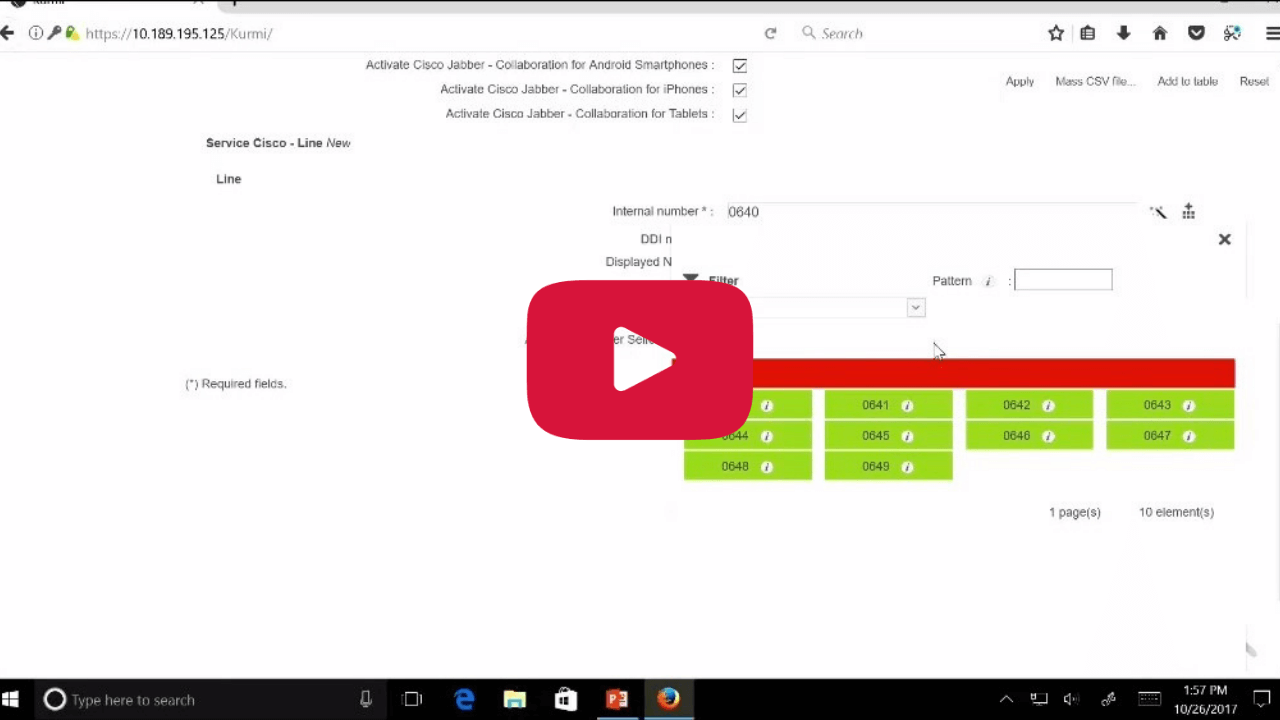Open the downloads arrow icon

[x=1124, y=33]
